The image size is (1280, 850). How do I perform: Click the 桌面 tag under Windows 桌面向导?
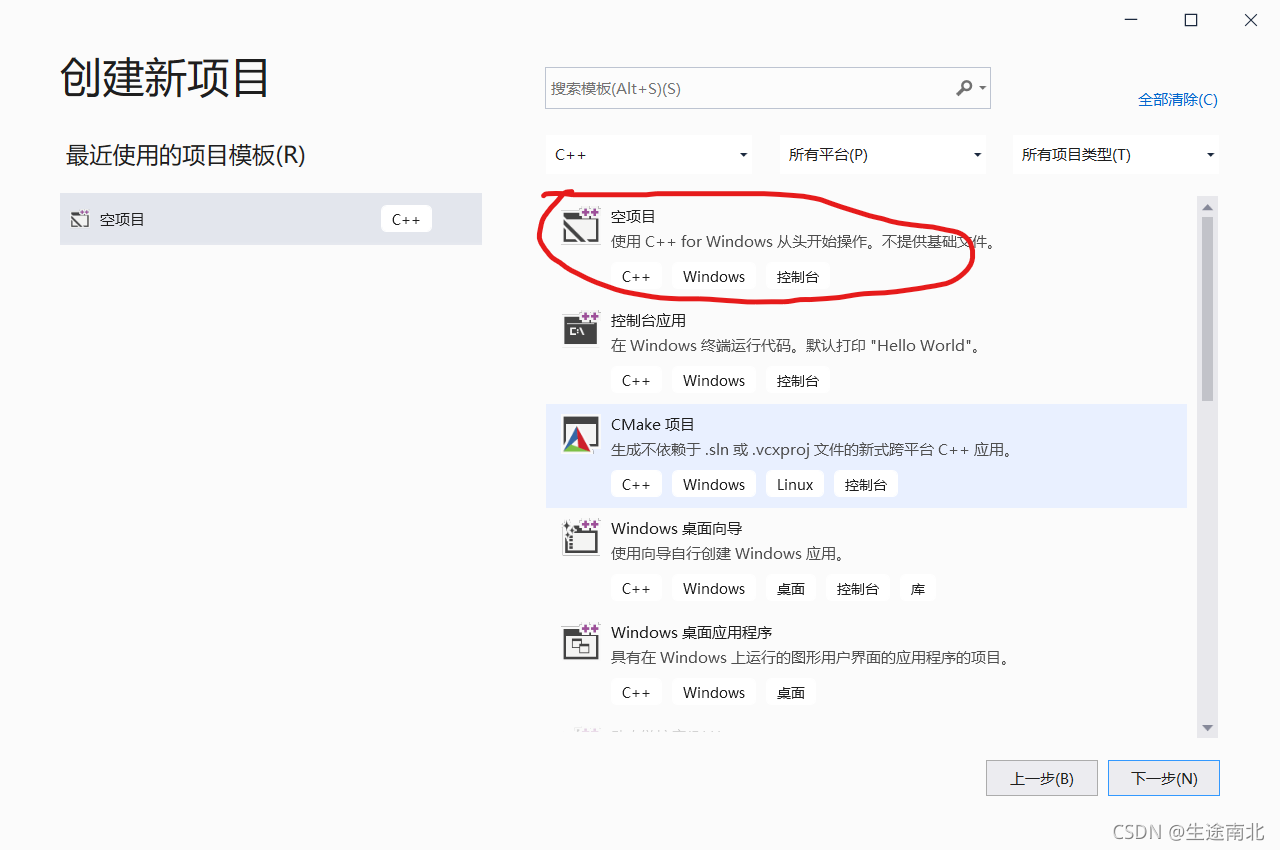coord(791,588)
